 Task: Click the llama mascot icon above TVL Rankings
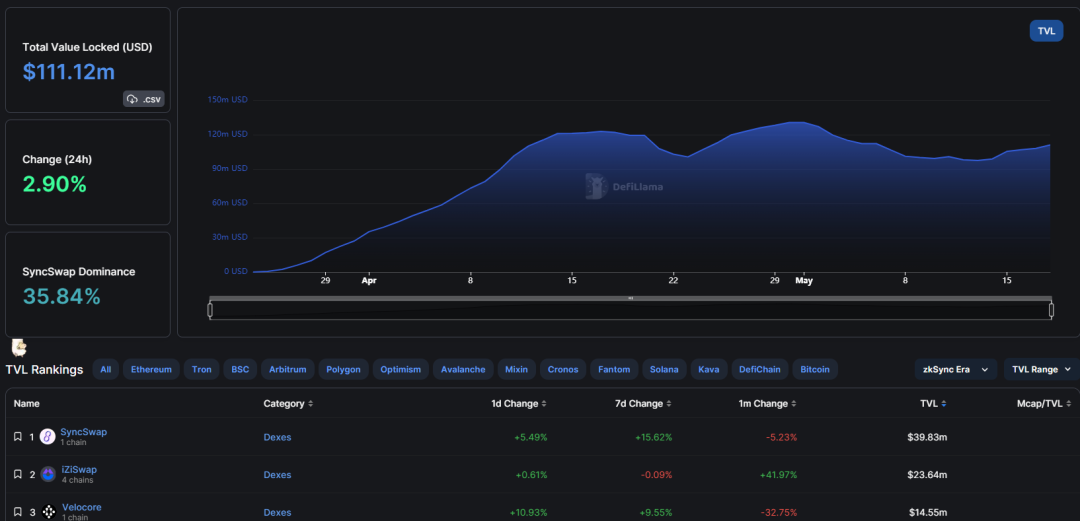19,346
